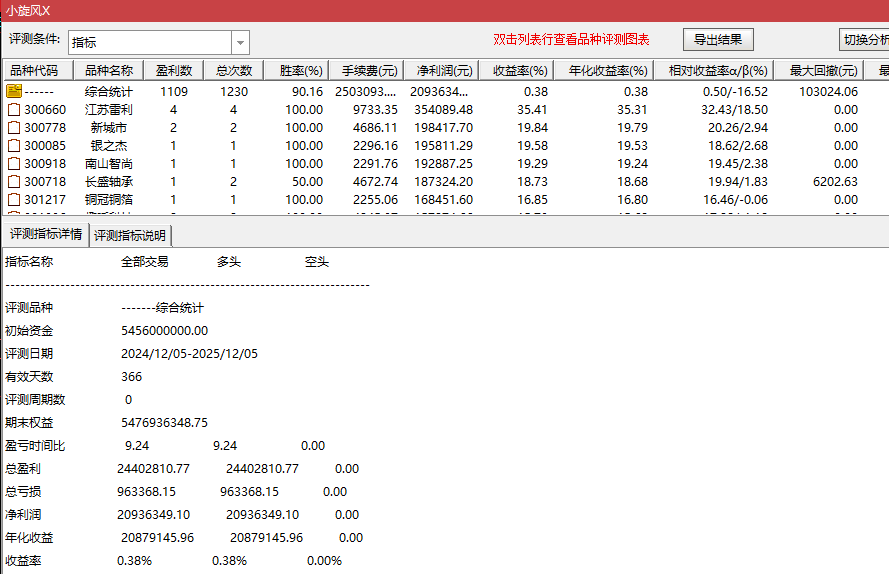889x574 pixels.
Task: Select the 铜冠铜箔 row name
Action: pyautogui.click(x=109, y=200)
